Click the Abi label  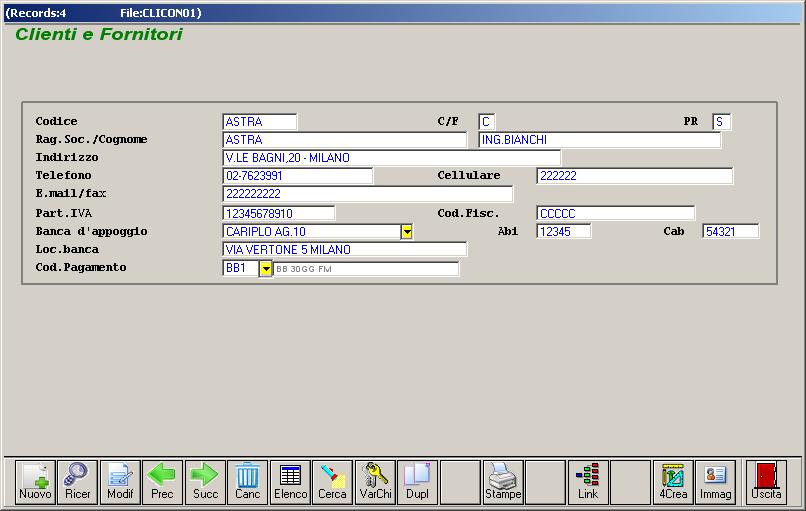point(507,231)
